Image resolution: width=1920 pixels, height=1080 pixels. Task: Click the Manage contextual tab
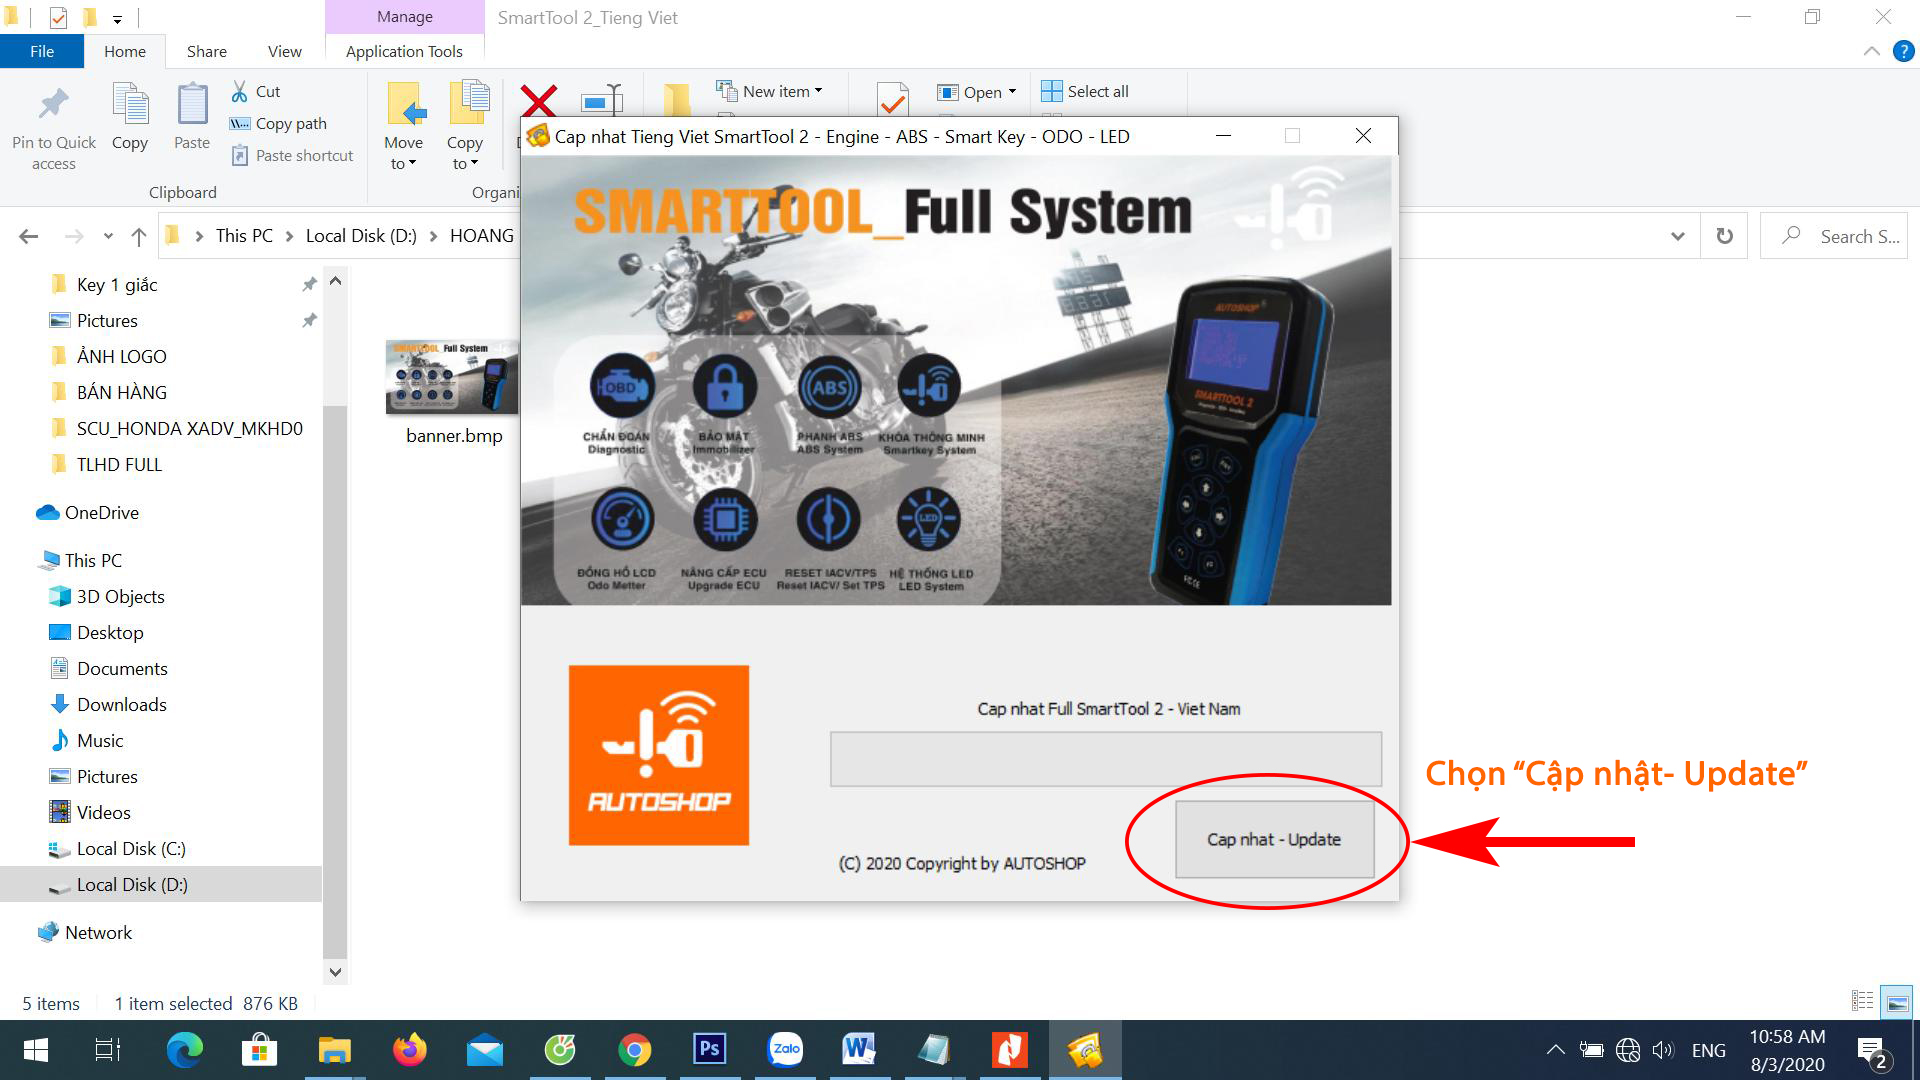coord(405,17)
